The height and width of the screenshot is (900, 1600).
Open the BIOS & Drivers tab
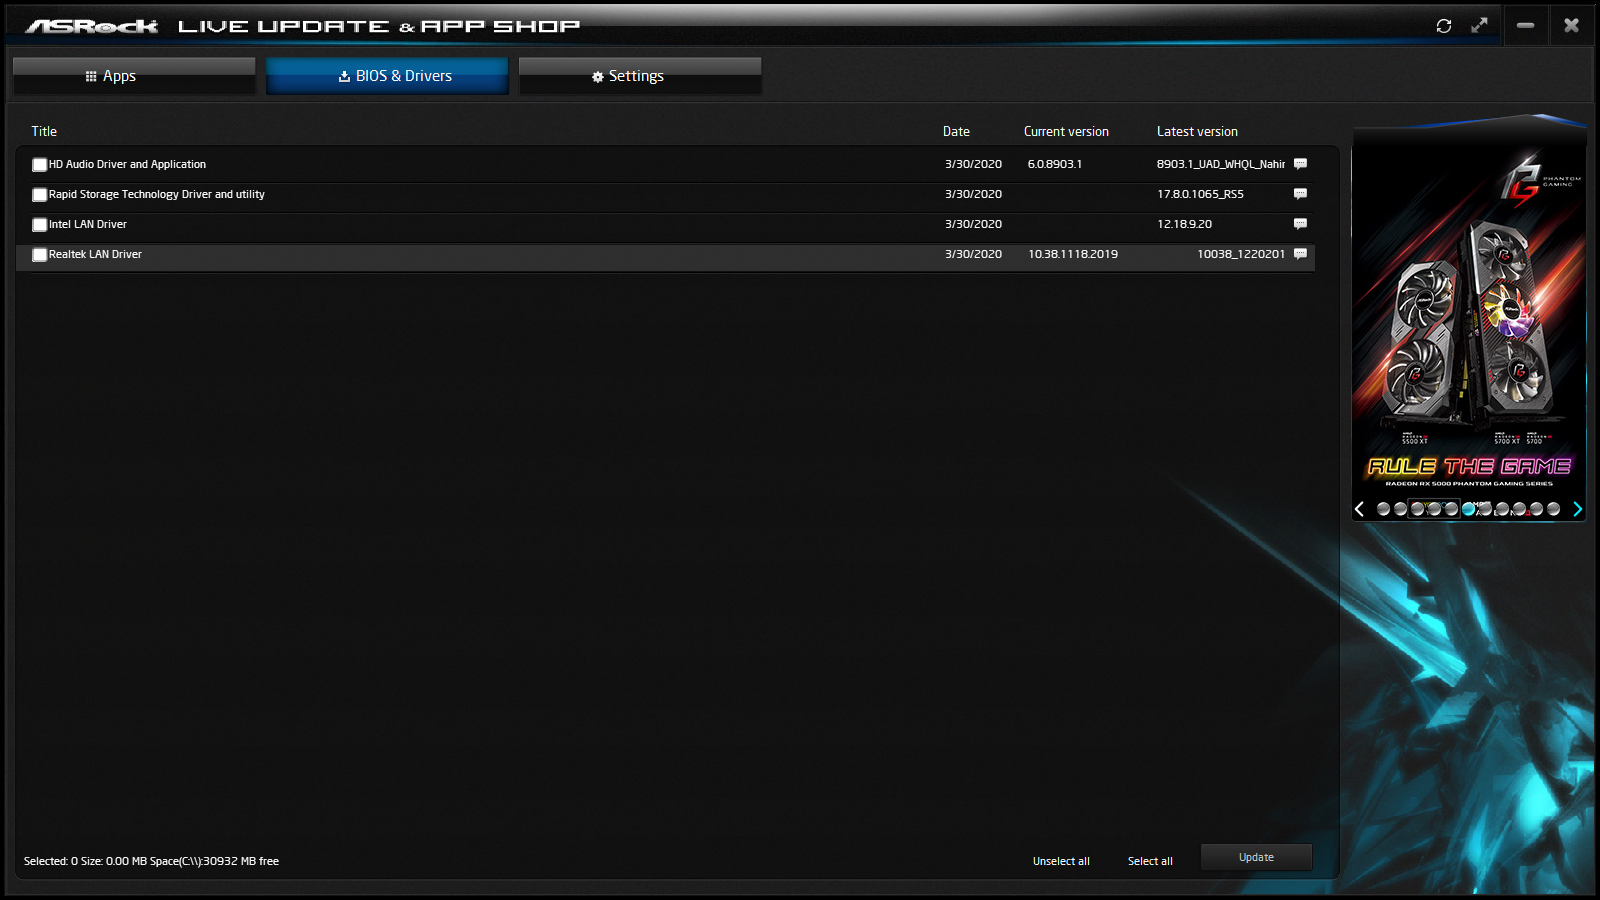tap(387, 76)
